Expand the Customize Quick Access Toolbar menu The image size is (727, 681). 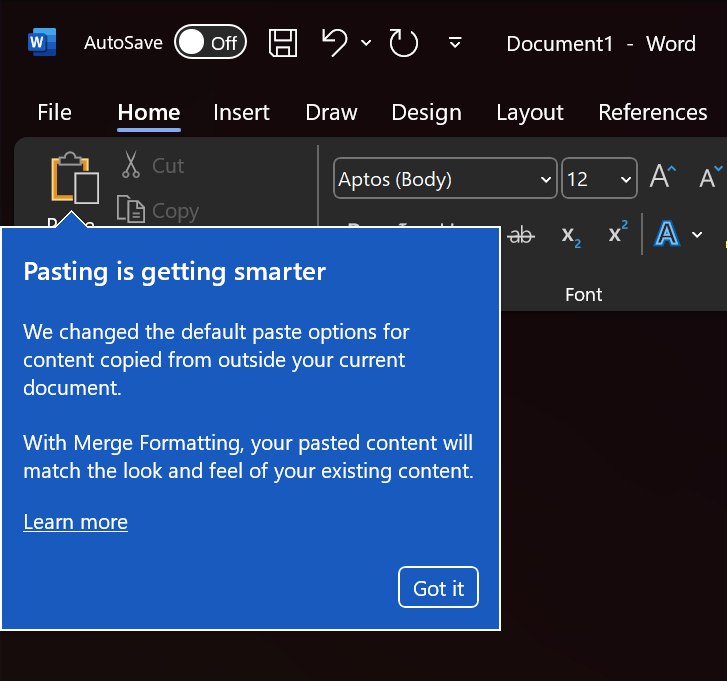pos(455,43)
